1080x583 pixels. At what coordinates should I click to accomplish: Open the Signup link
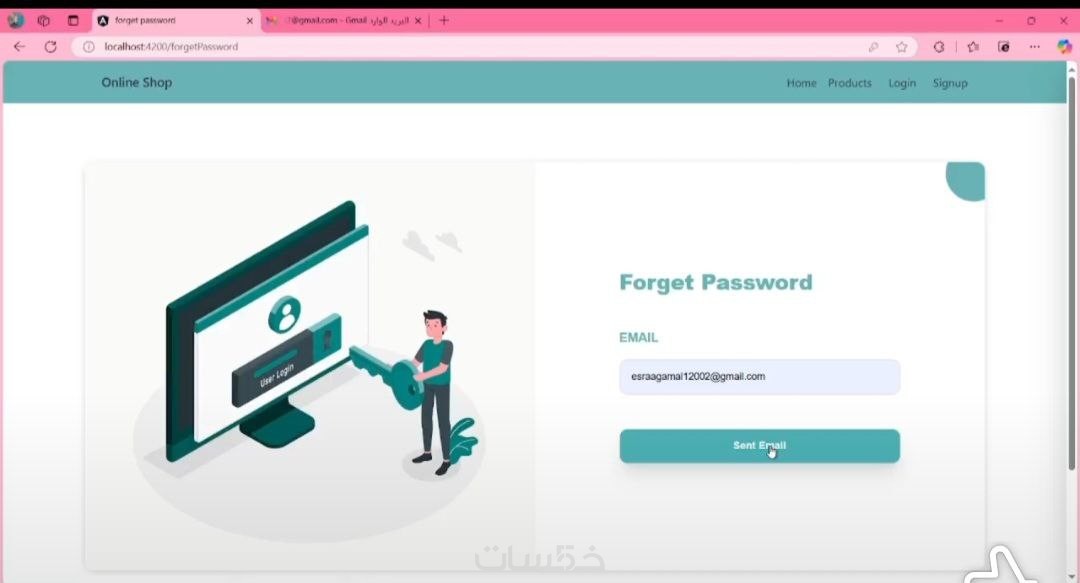(x=950, y=83)
